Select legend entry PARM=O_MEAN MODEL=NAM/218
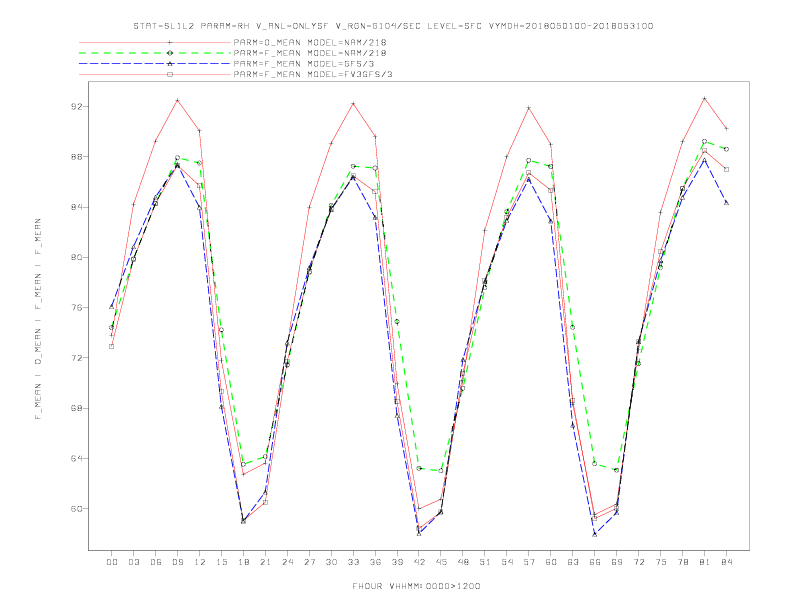This screenshot has height=612, width=792. point(310,42)
